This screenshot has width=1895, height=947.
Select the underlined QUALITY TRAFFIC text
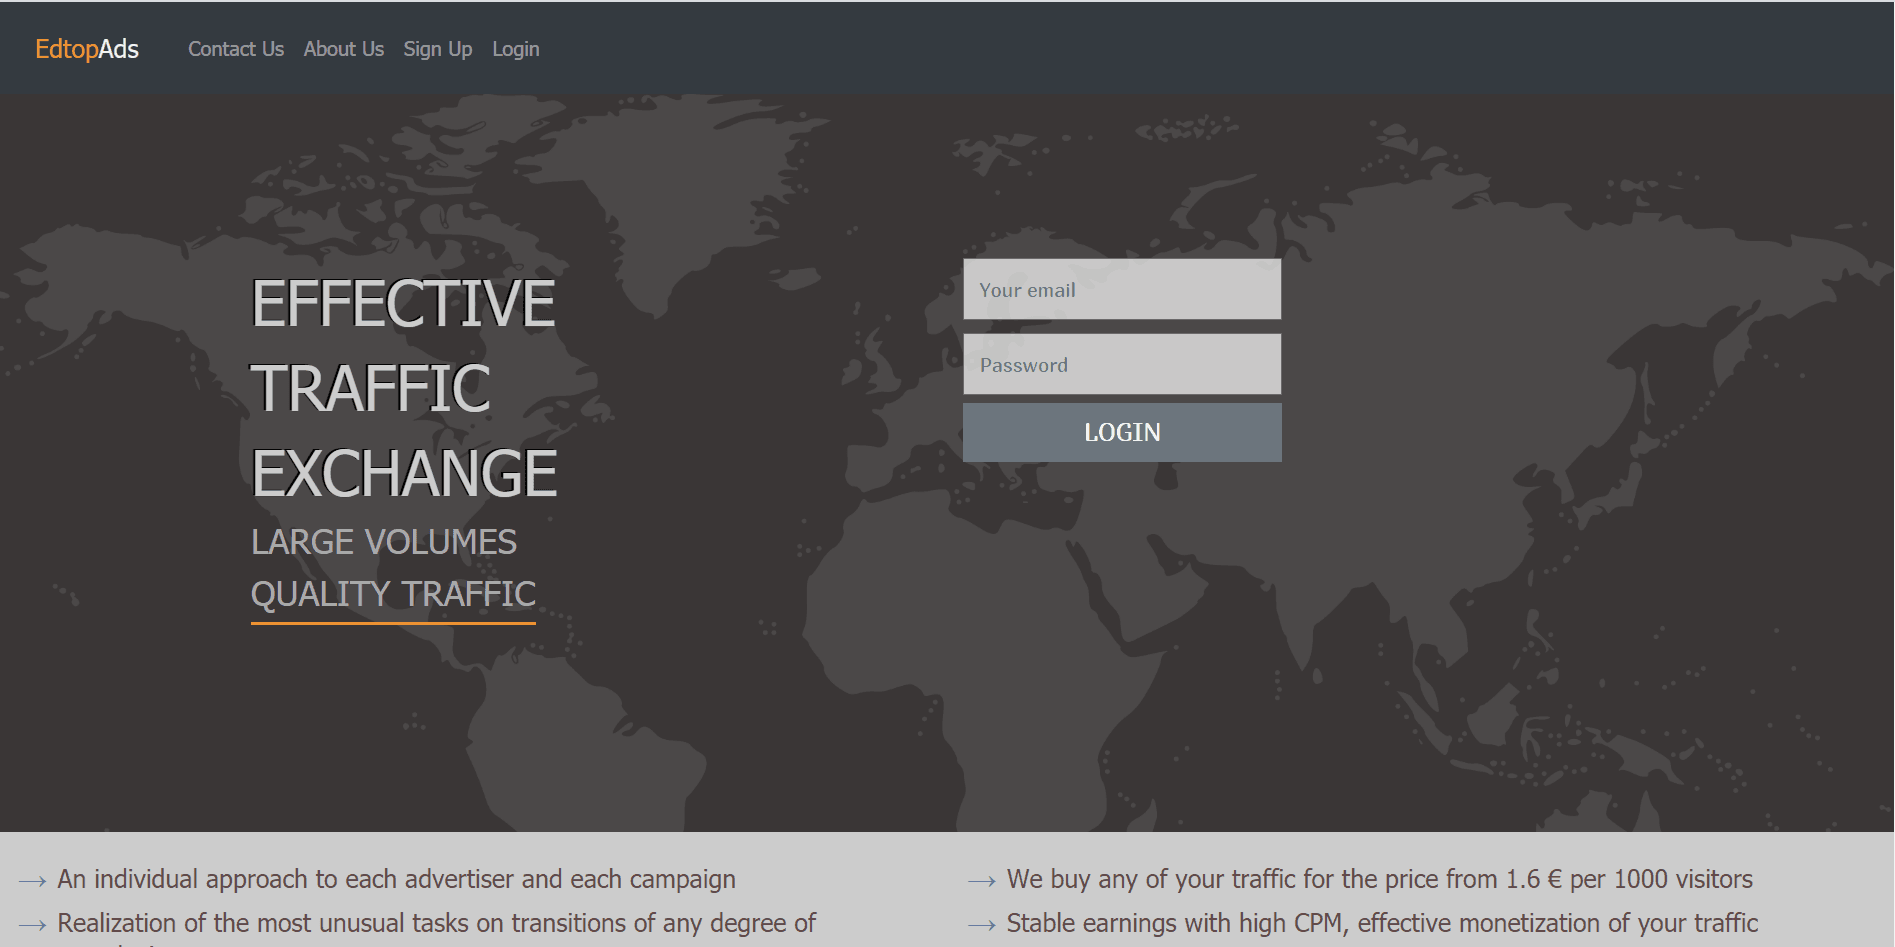(393, 594)
